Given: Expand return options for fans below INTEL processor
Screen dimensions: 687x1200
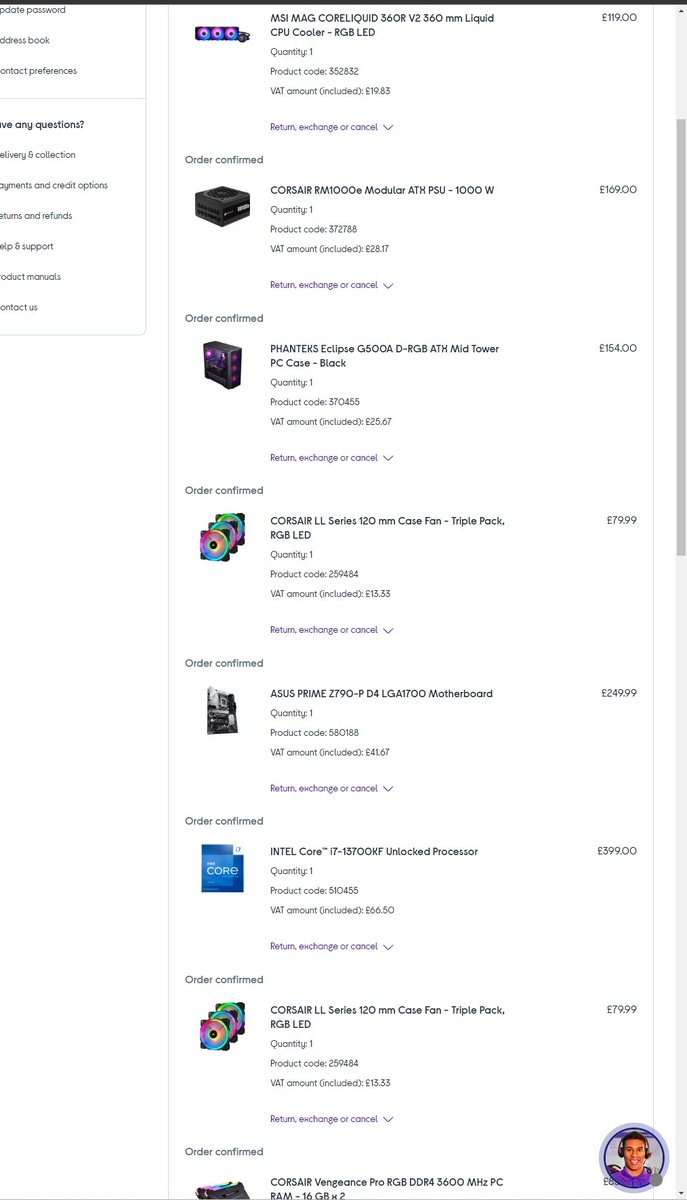Looking at the screenshot, I should coord(331,1119).
